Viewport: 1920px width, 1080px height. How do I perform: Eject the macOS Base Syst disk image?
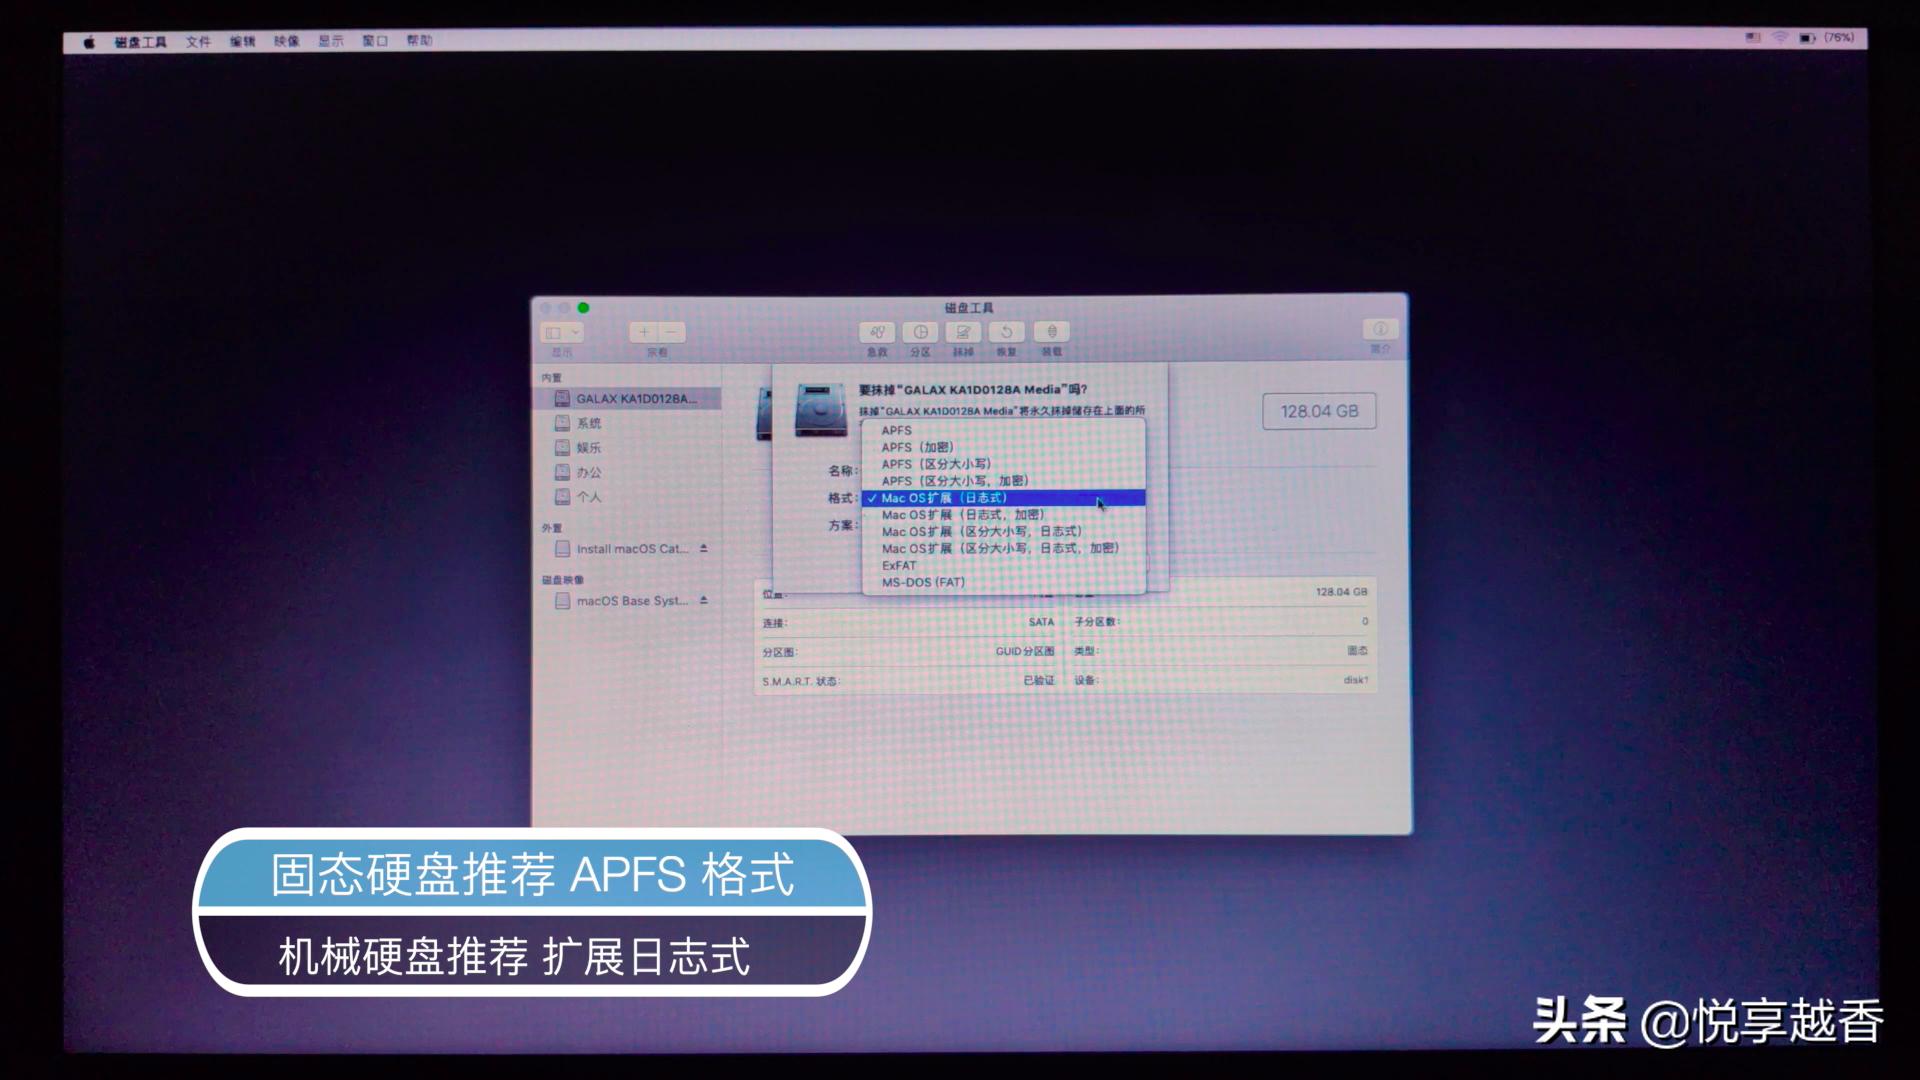tap(703, 600)
